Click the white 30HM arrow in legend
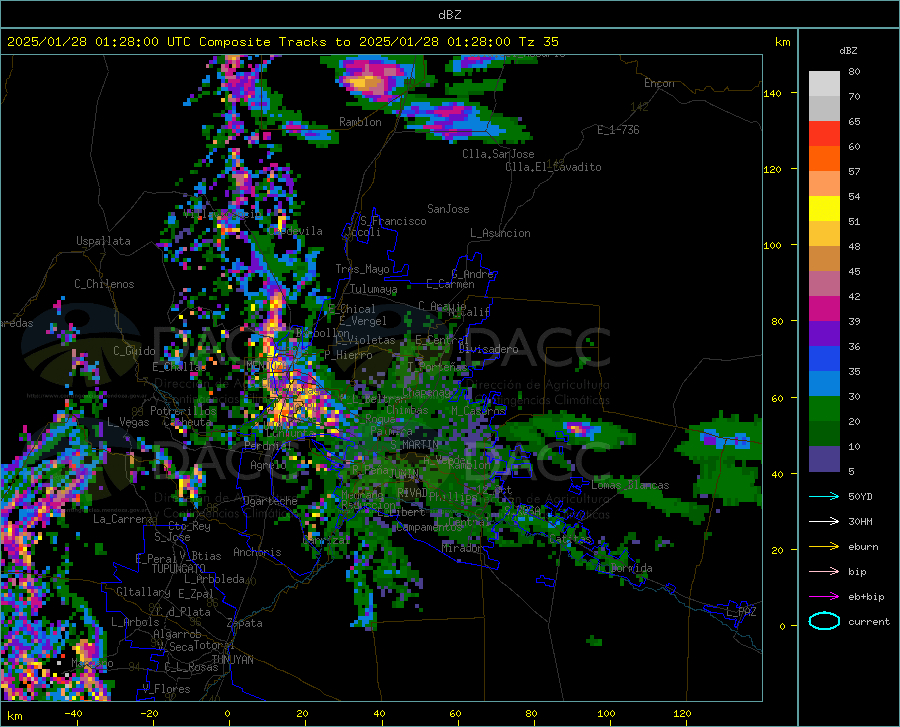 (824, 521)
